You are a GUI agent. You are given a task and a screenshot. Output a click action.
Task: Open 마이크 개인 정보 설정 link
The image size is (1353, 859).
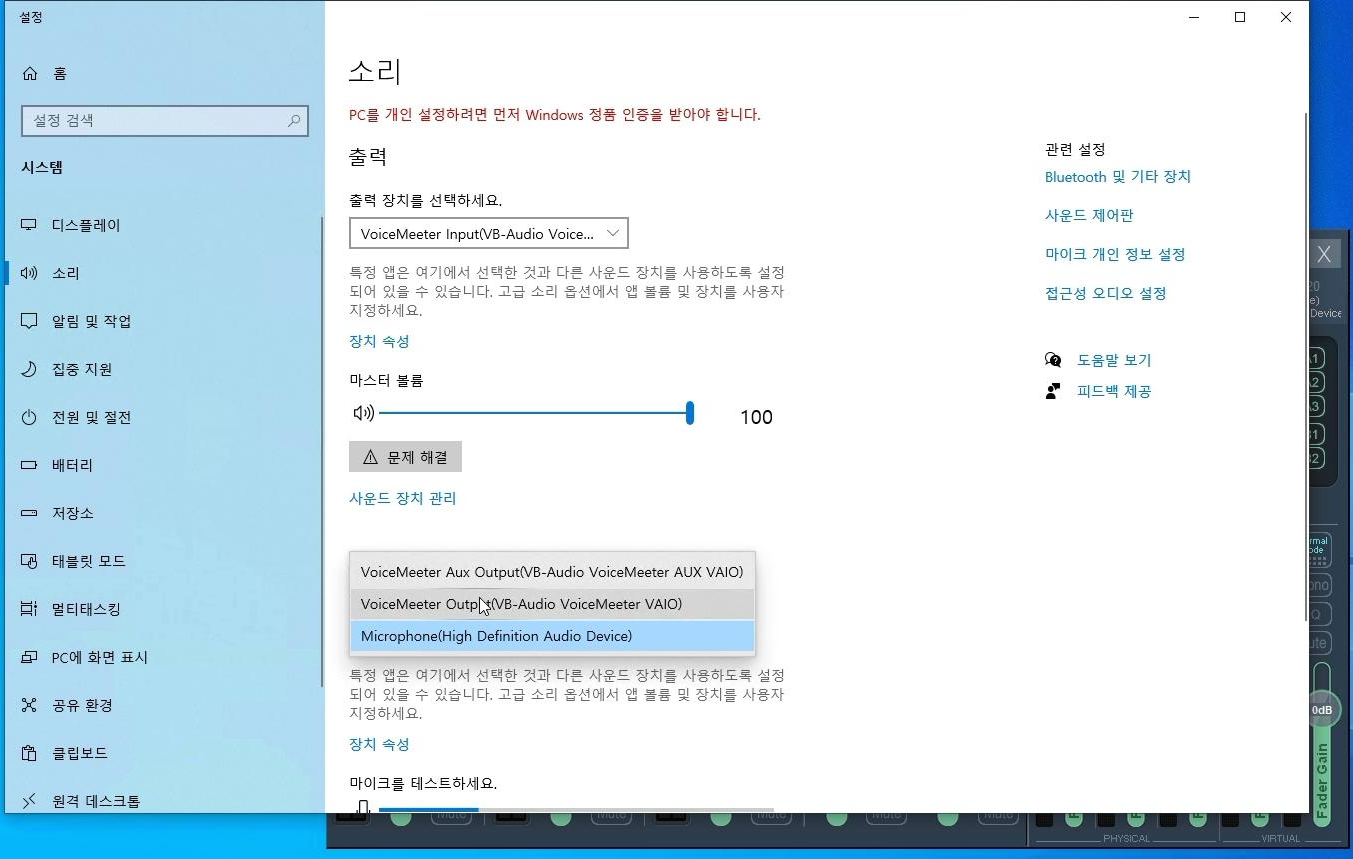pos(1115,255)
